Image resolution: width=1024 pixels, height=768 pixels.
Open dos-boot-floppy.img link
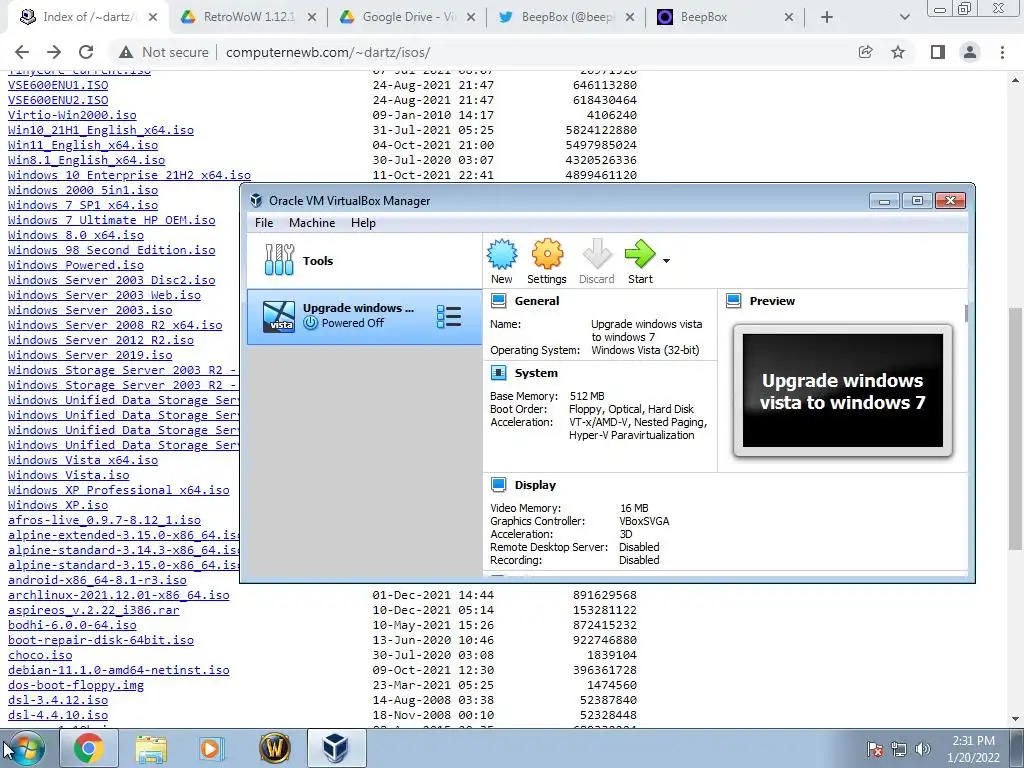point(76,685)
